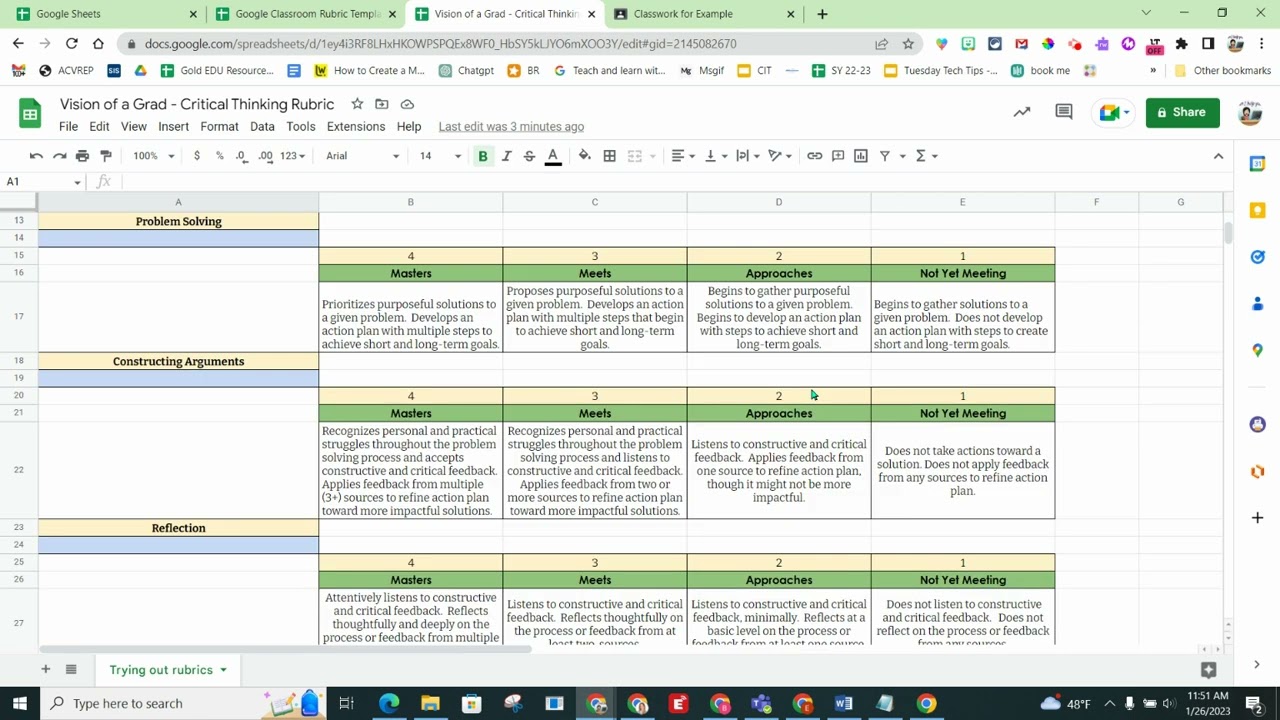Click the Explore button at bottom right
This screenshot has height=720, width=1280.
[1208, 670]
